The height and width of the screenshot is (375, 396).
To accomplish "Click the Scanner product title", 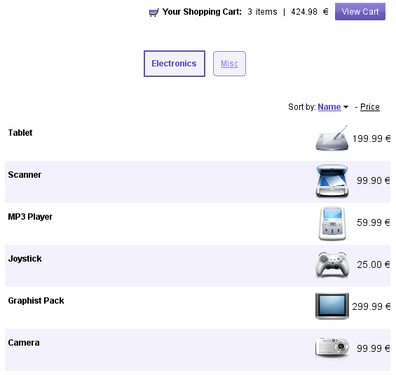I will pyautogui.click(x=24, y=175).
